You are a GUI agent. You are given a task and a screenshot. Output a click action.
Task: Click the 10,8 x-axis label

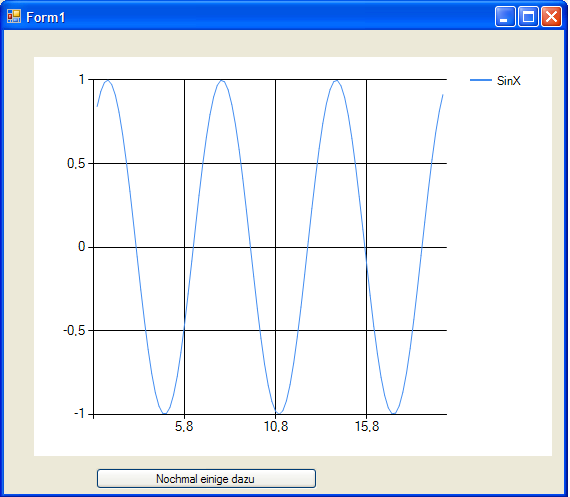276,426
